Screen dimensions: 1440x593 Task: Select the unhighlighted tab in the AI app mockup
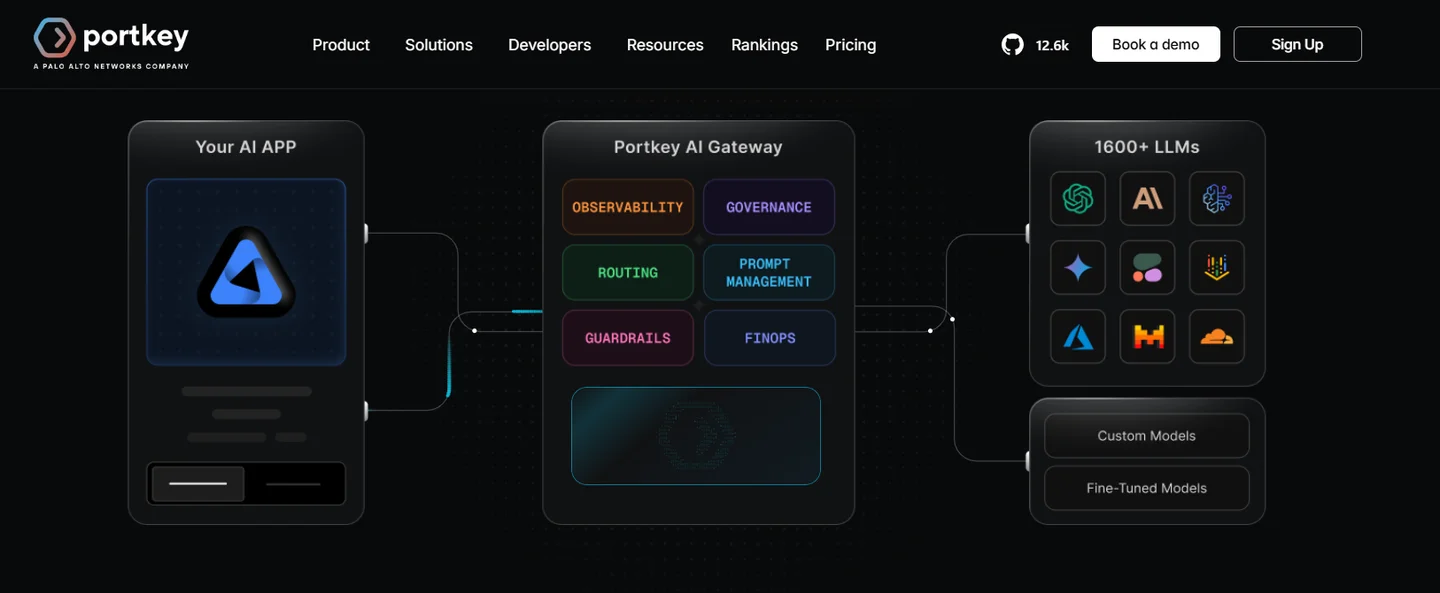tap(293, 484)
